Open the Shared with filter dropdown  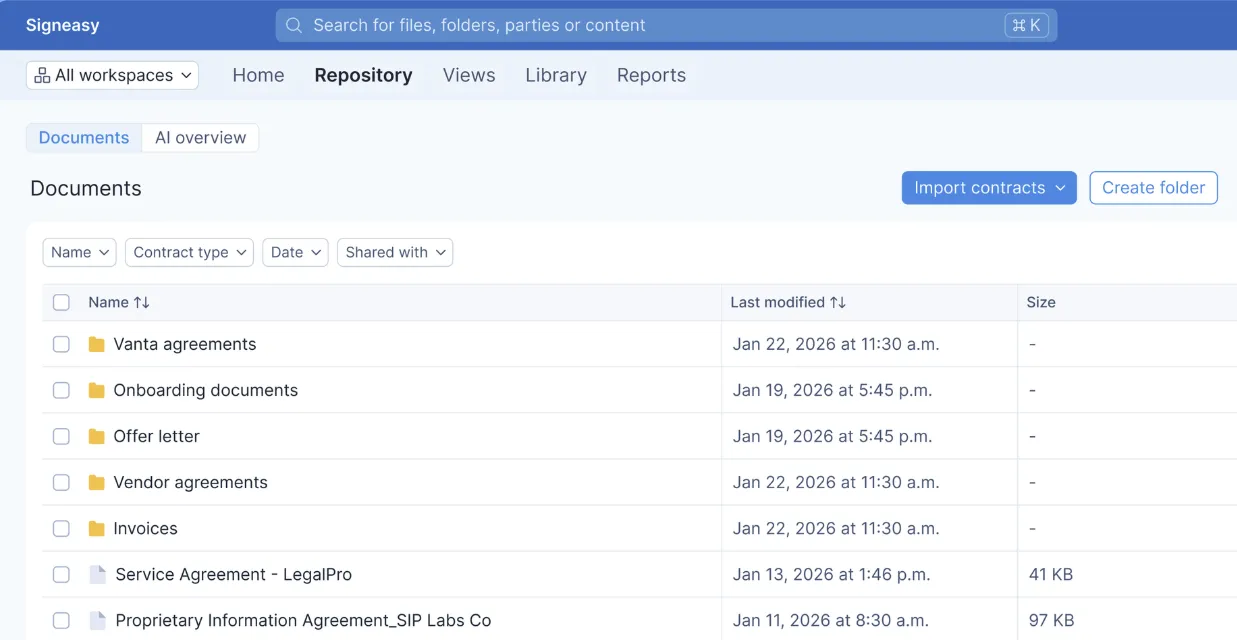pos(395,252)
